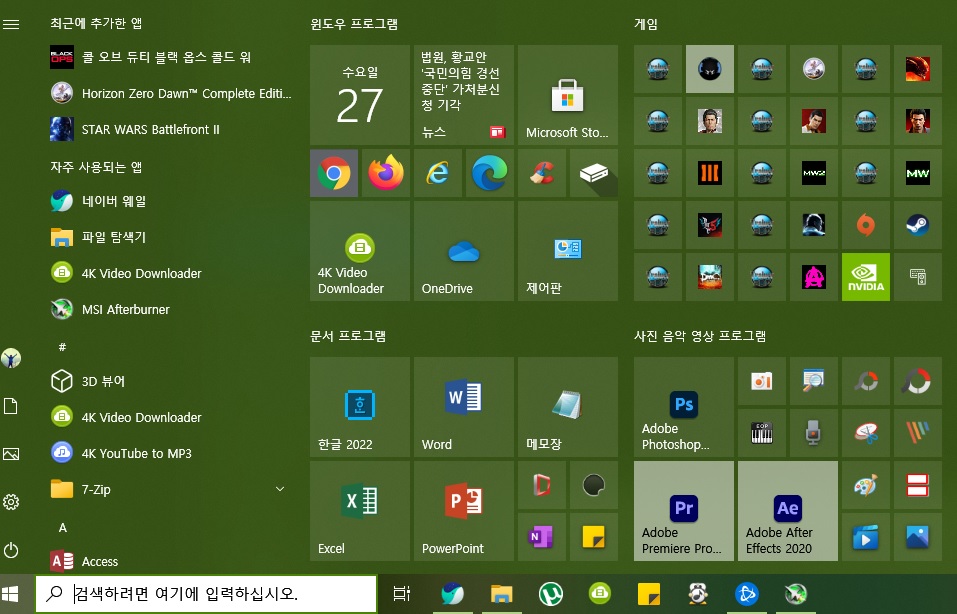Viewport: 957px width, 614px height.
Task: Open the 뉴스 news tile
Action: pos(463,95)
